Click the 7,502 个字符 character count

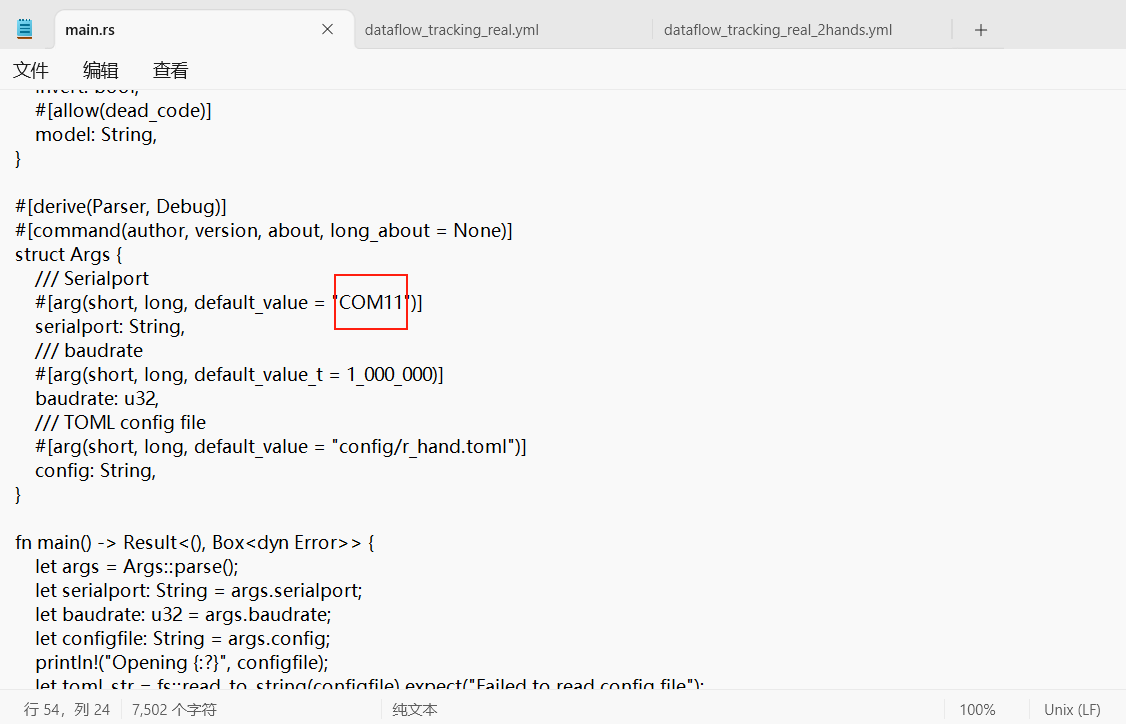tap(175, 710)
